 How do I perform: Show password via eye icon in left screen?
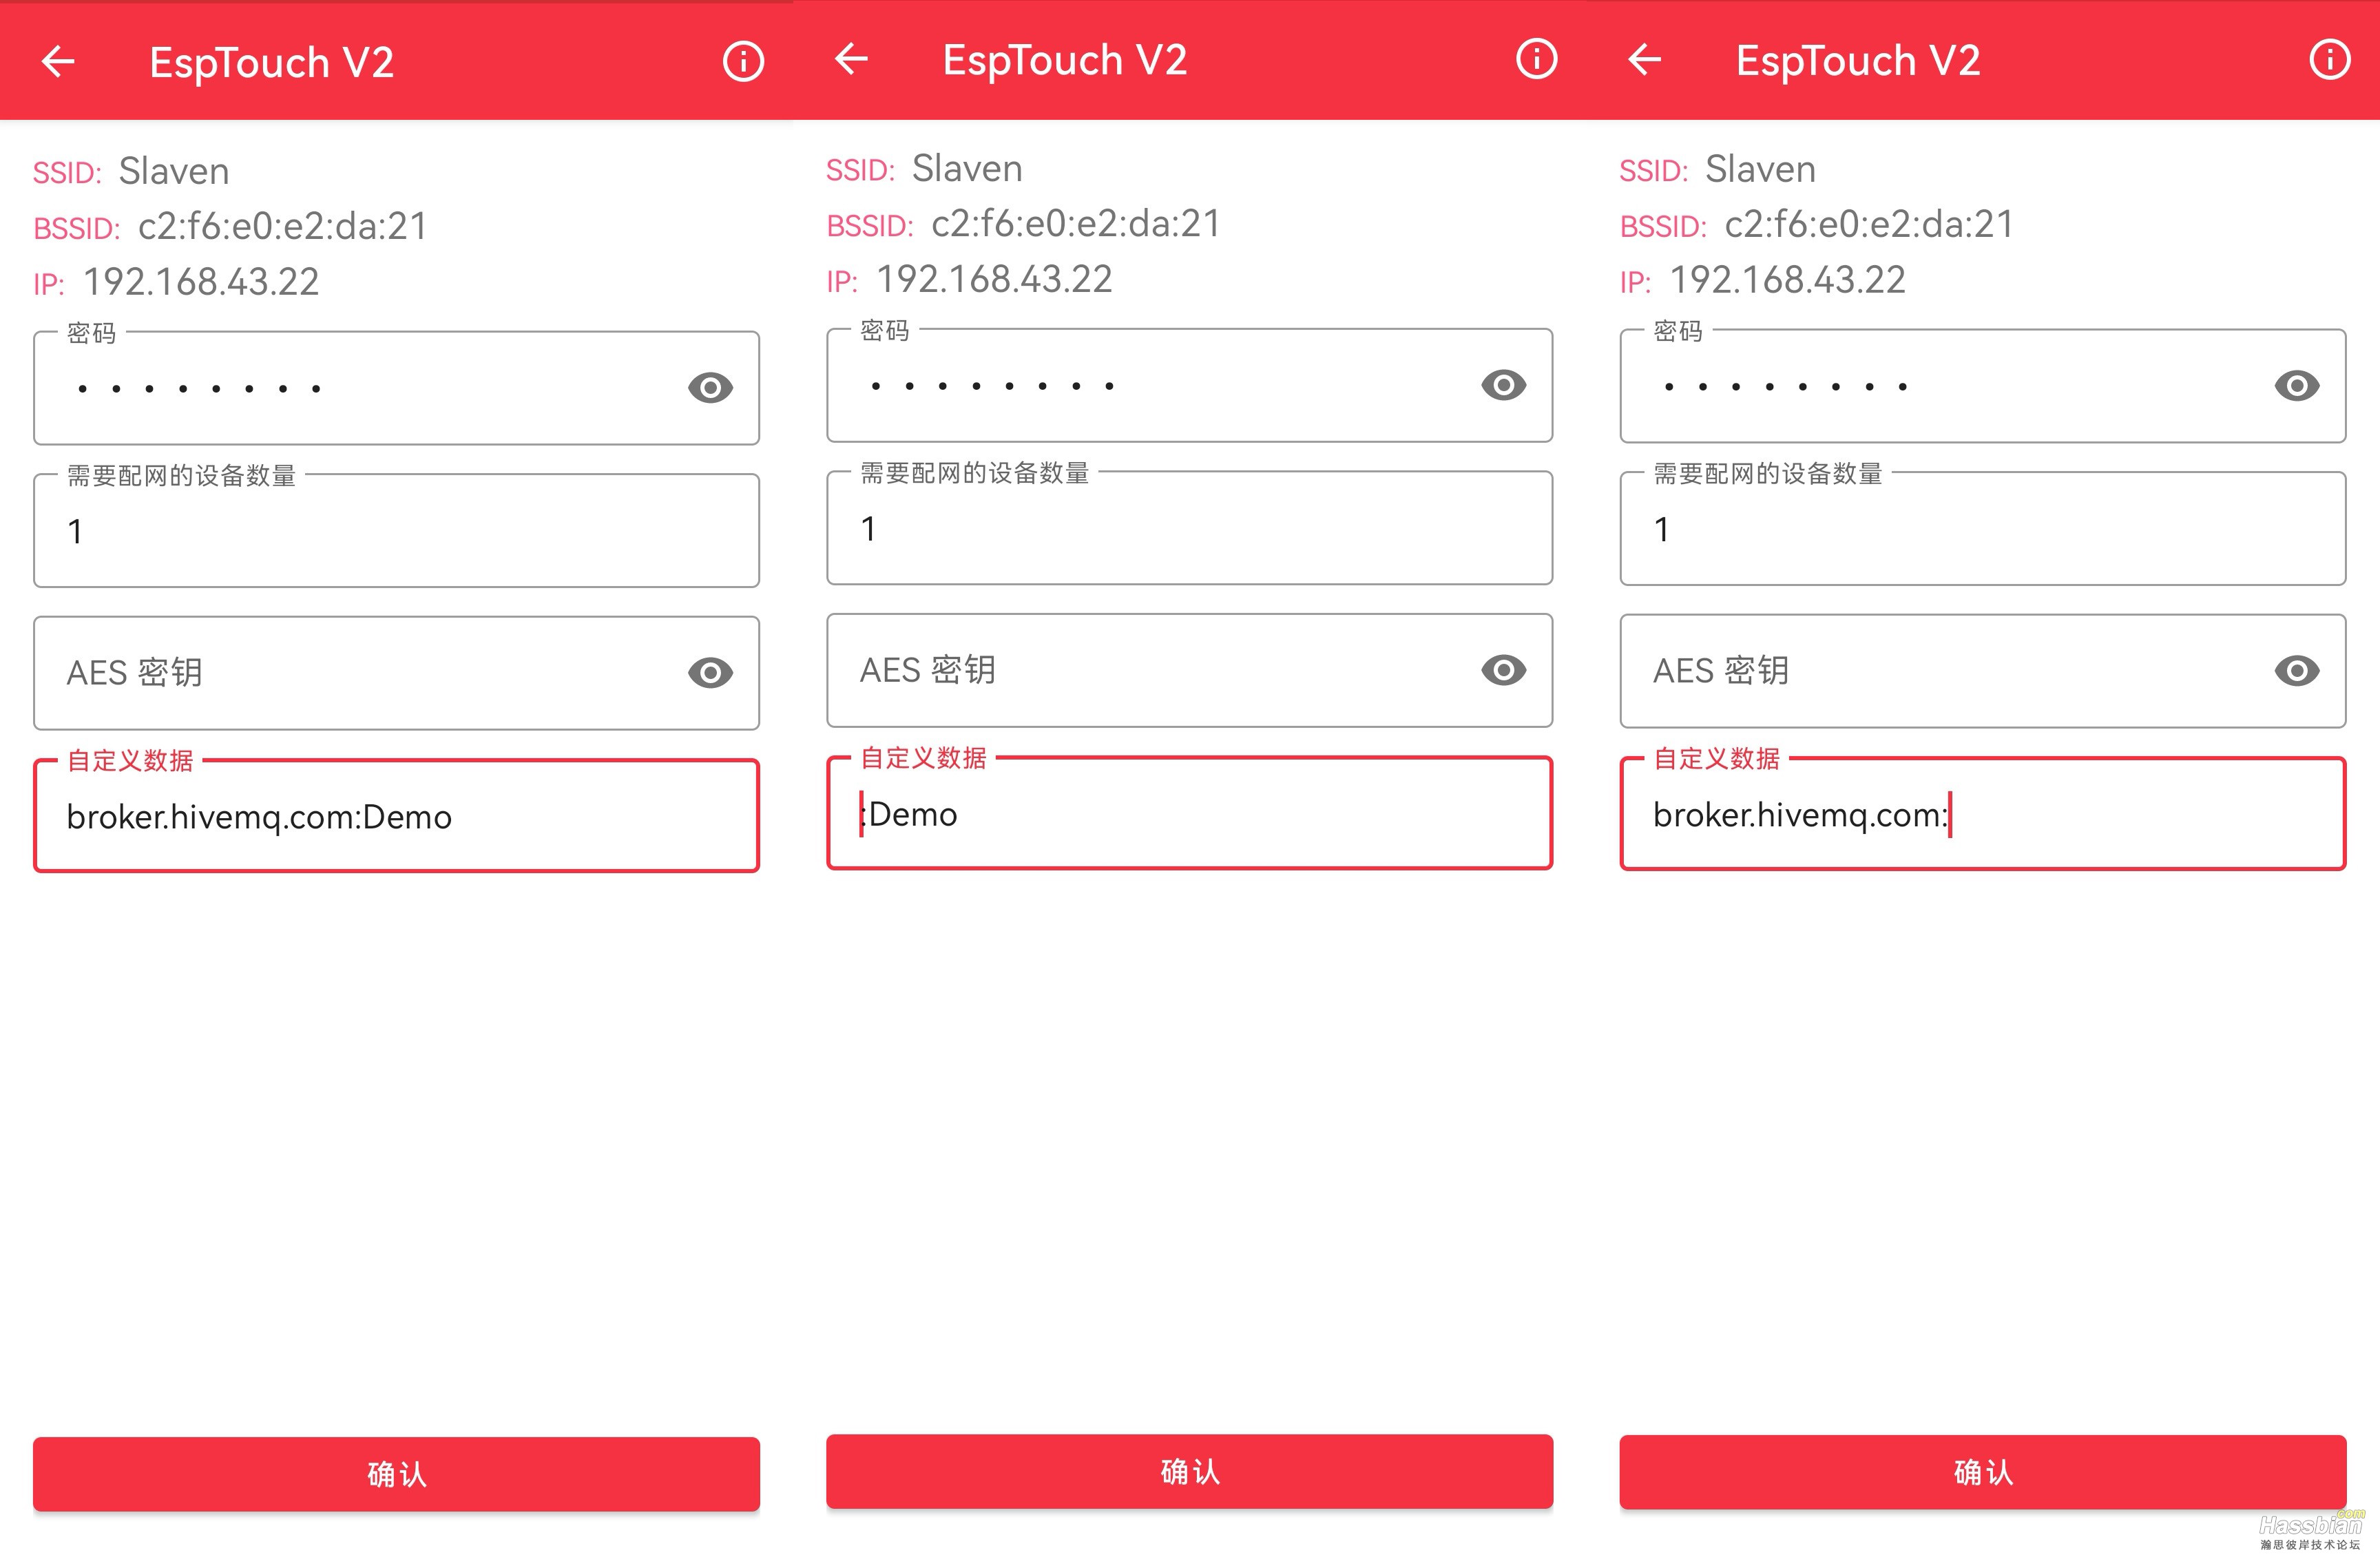[x=710, y=388]
